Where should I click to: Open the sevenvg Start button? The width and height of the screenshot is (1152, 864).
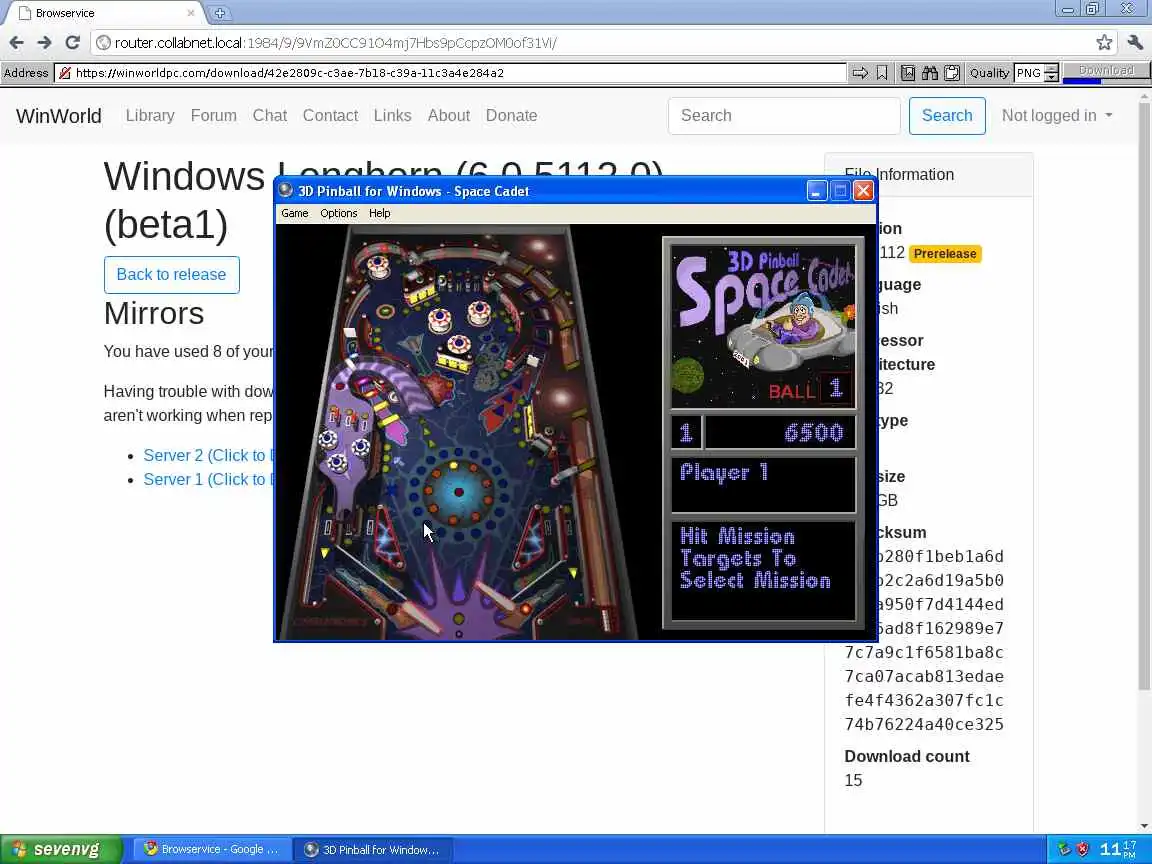click(x=61, y=849)
